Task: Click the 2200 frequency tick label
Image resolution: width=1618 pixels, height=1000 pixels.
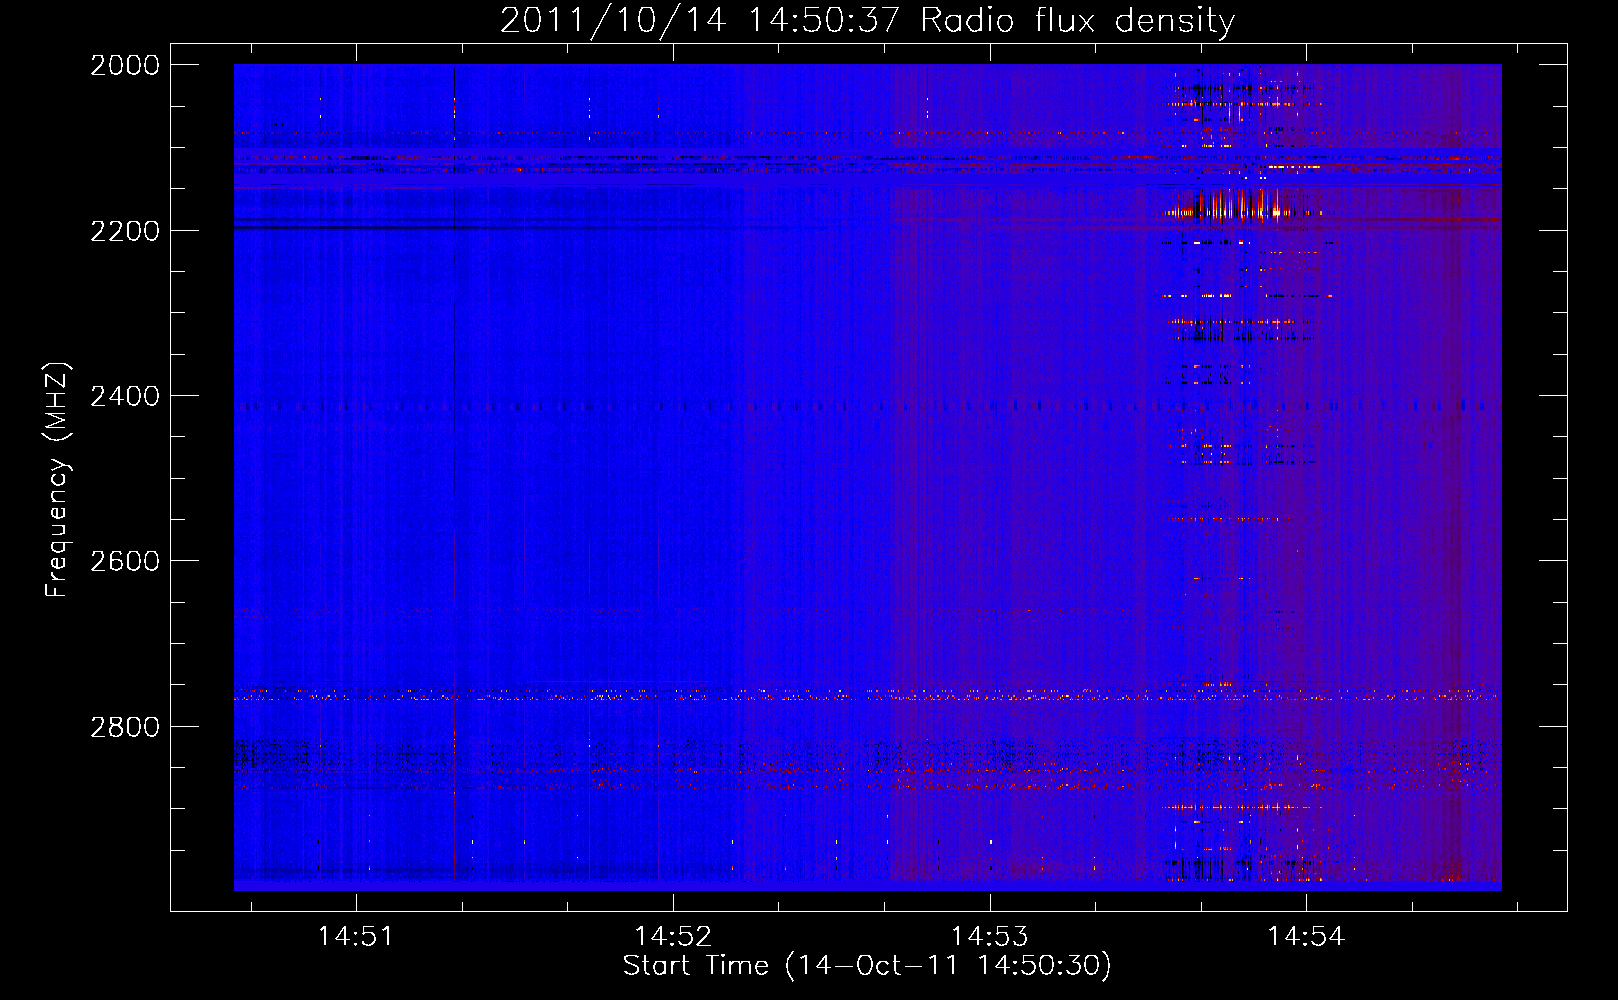Action: point(125,231)
